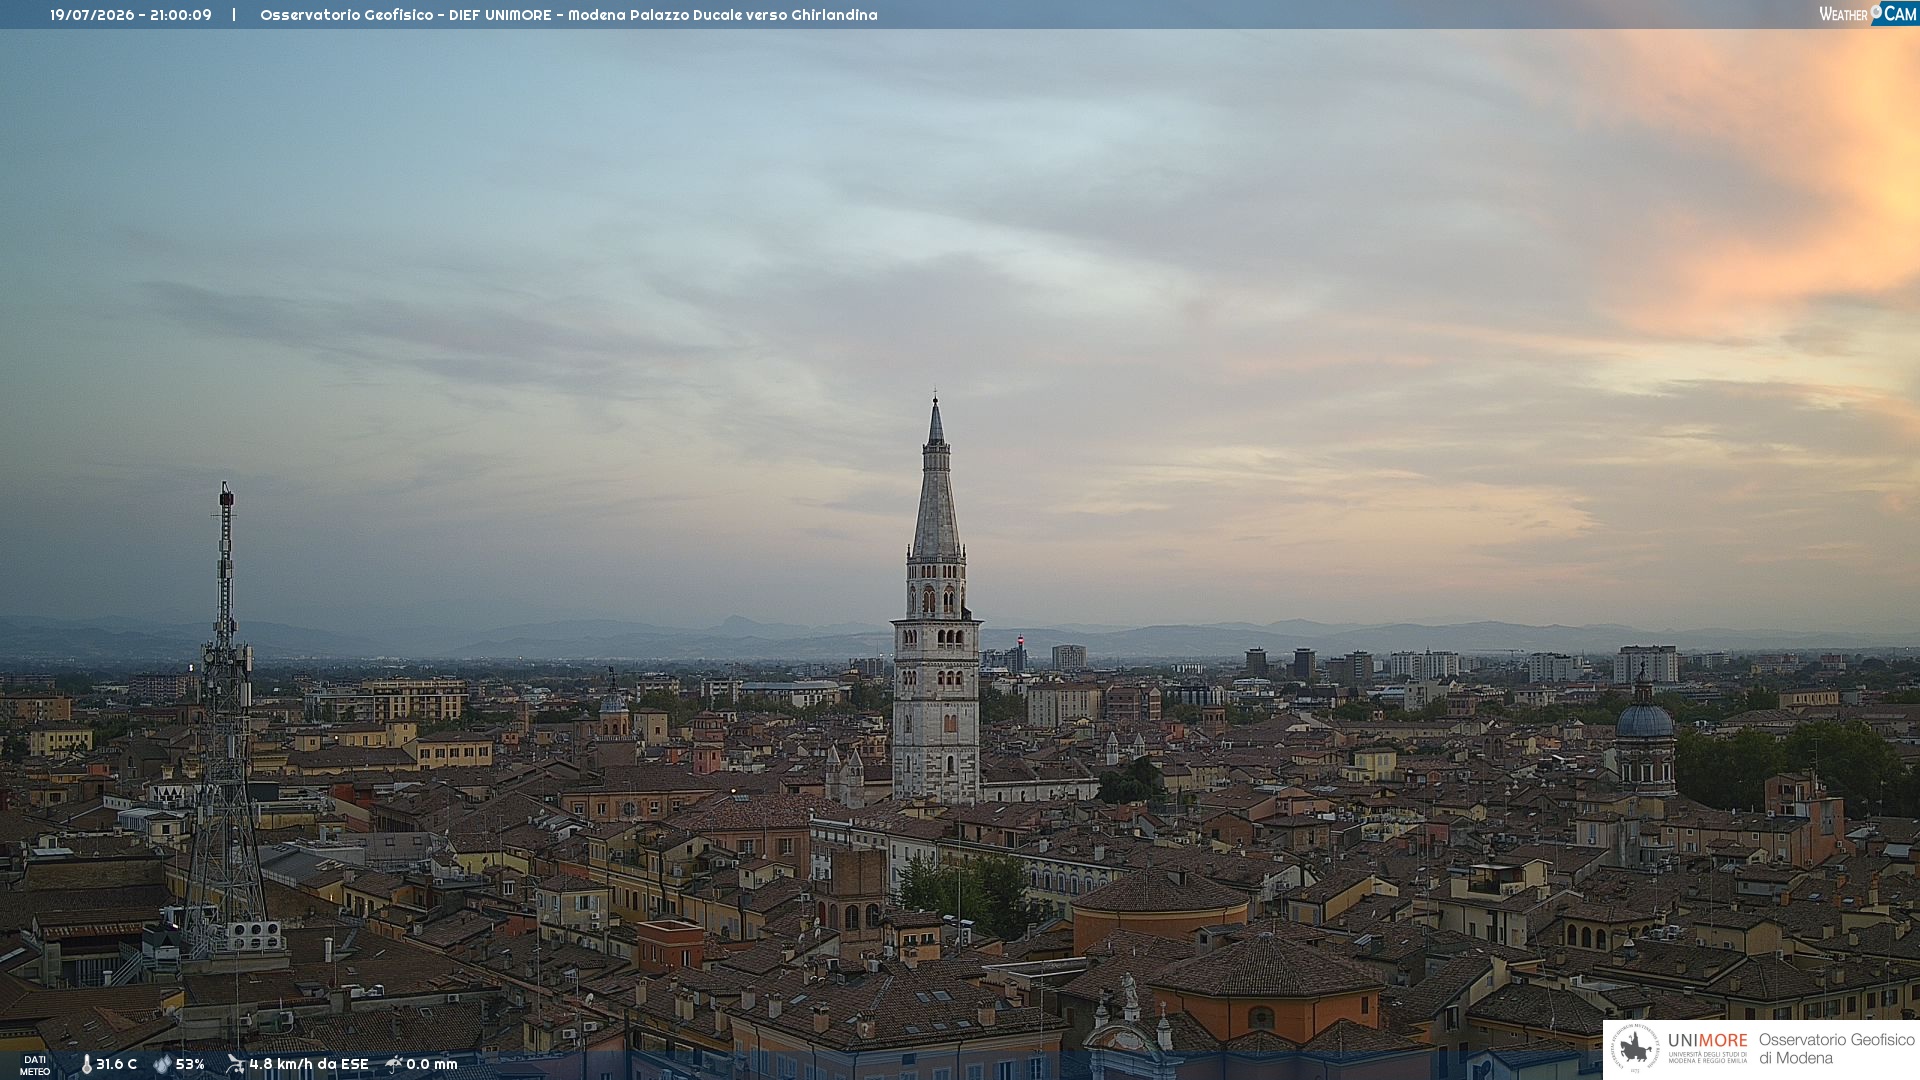Click the humidity droplet icon
The width and height of the screenshot is (1920, 1080).
tap(163, 1064)
